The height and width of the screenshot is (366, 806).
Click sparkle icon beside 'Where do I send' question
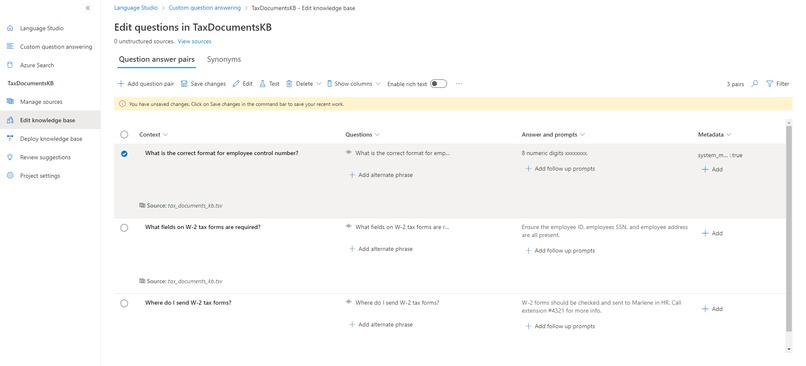click(x=349, y=302)
